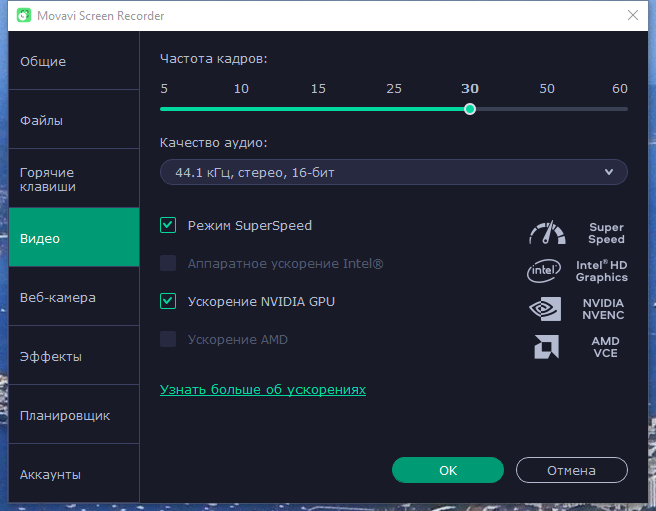Switch to the Файлы tab
Viewport: 656px width, 511px height.
pos(74,120)
